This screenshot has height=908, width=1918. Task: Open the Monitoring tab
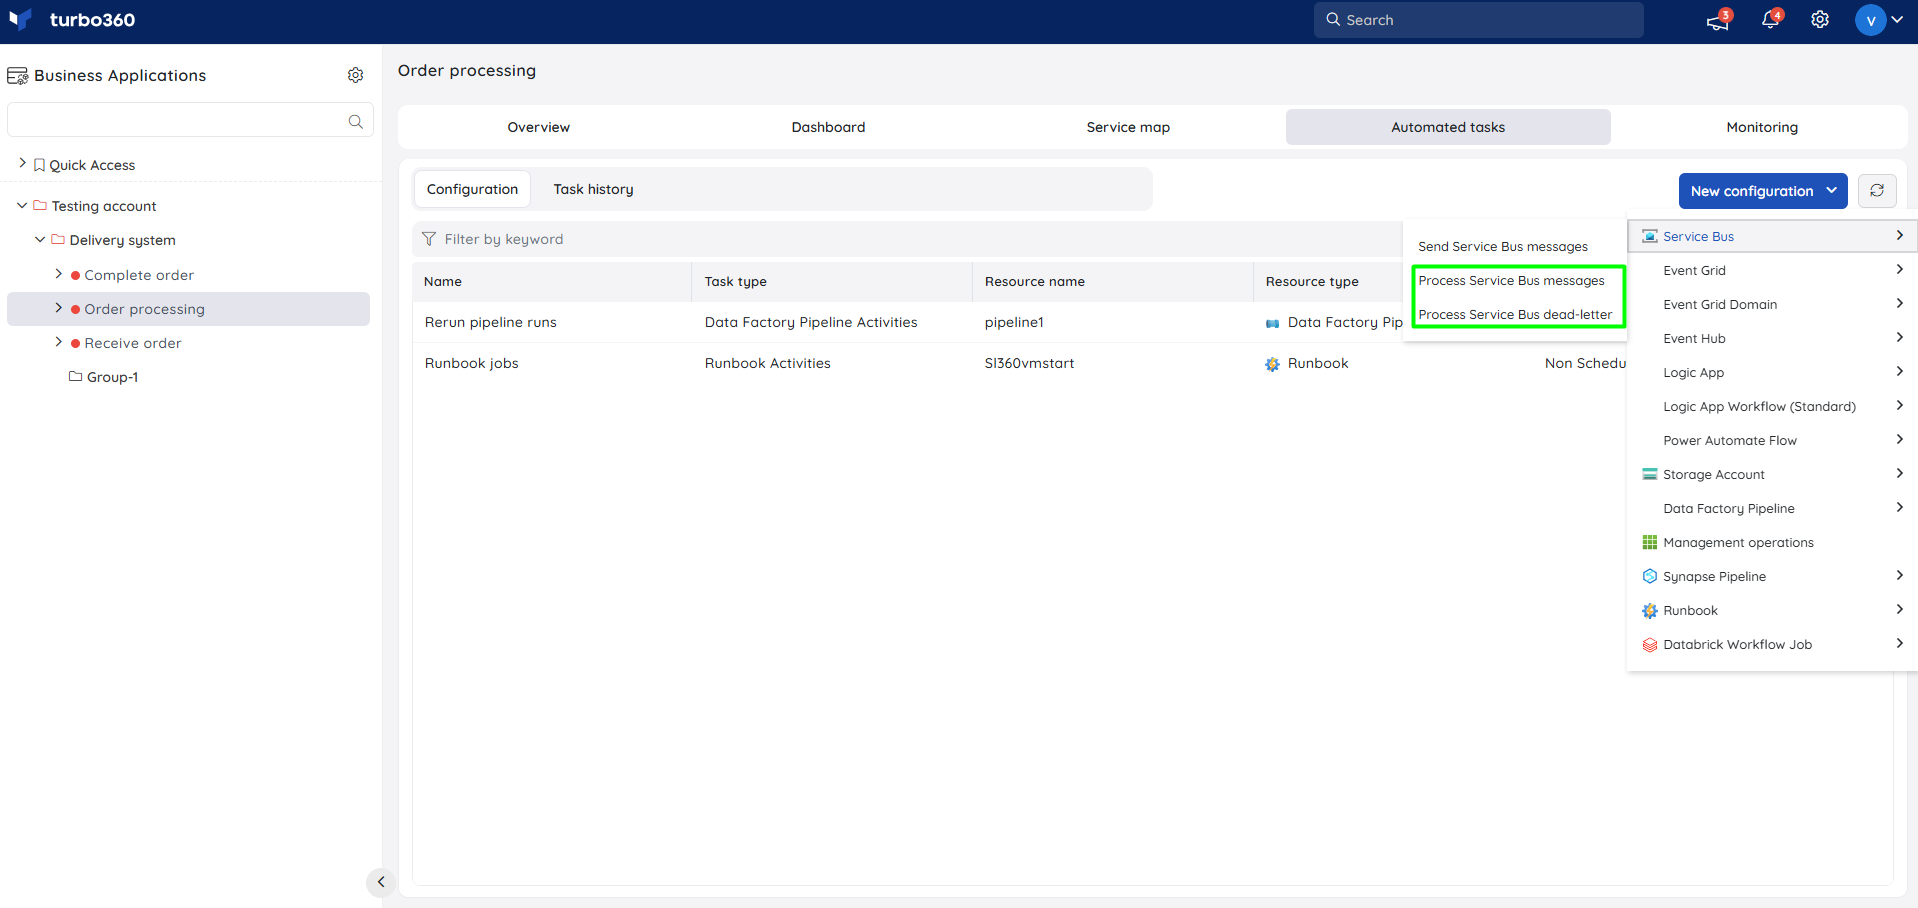point(1762,127)
